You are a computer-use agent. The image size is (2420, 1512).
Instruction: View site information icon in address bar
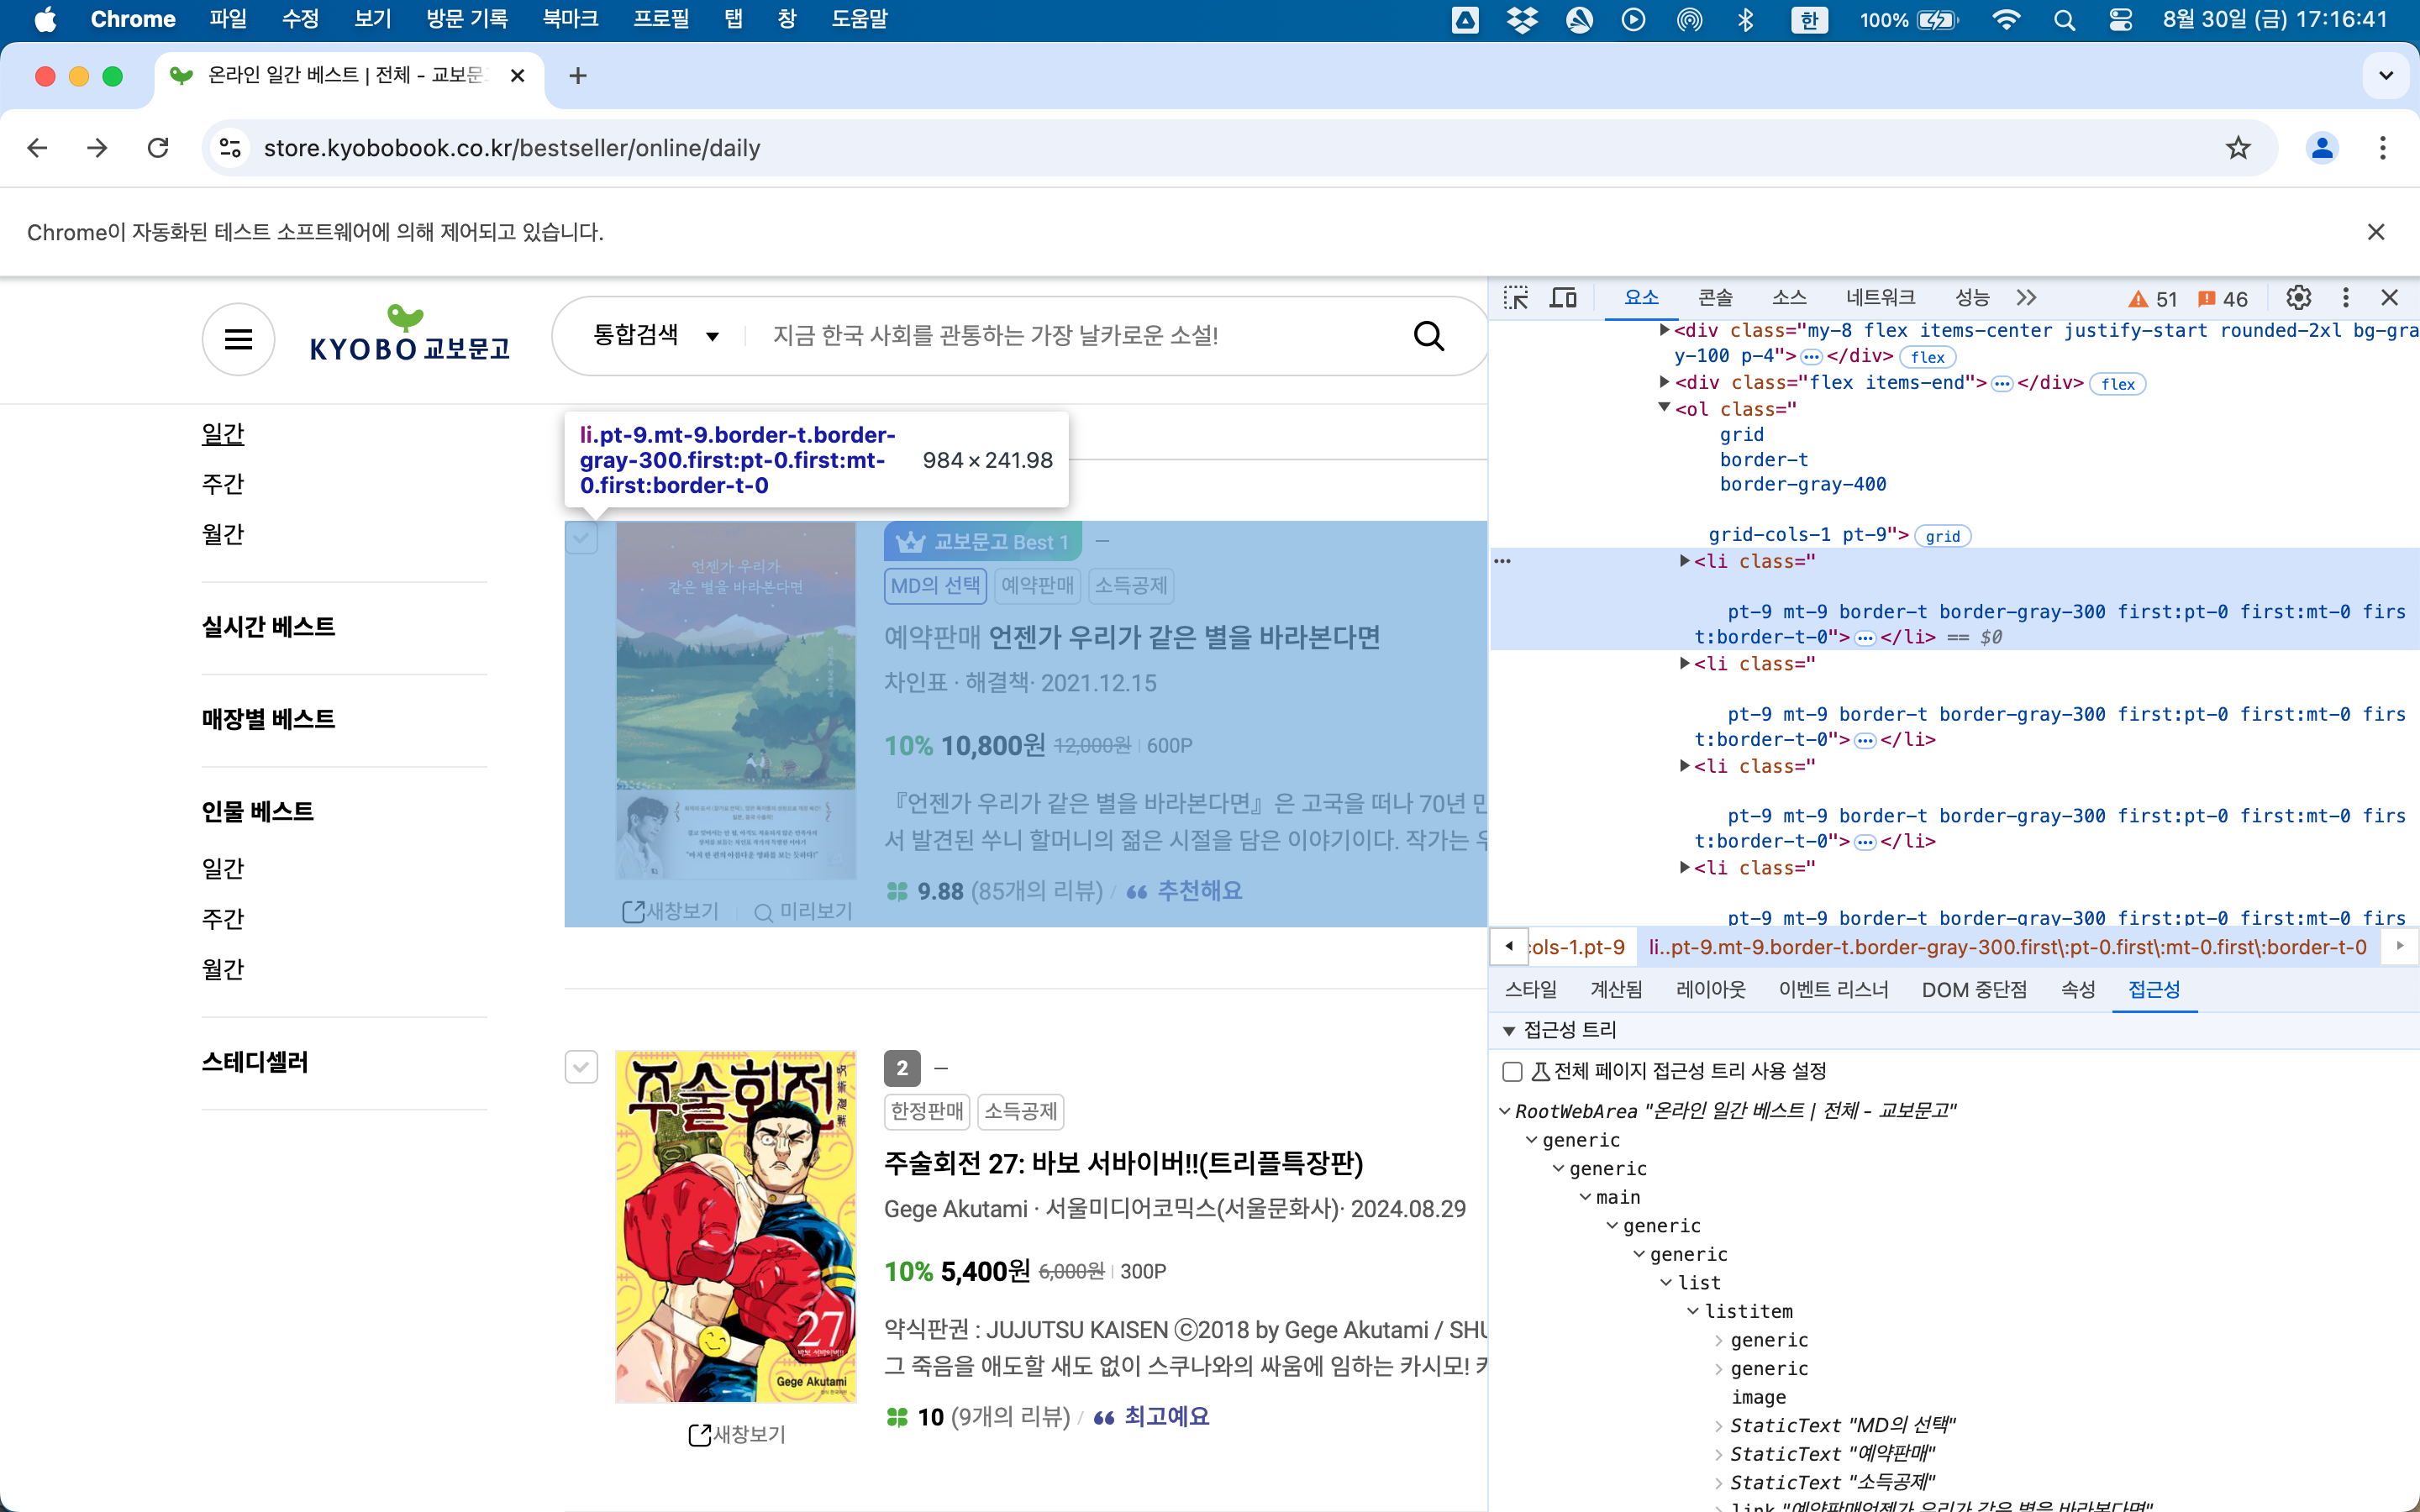230,148
